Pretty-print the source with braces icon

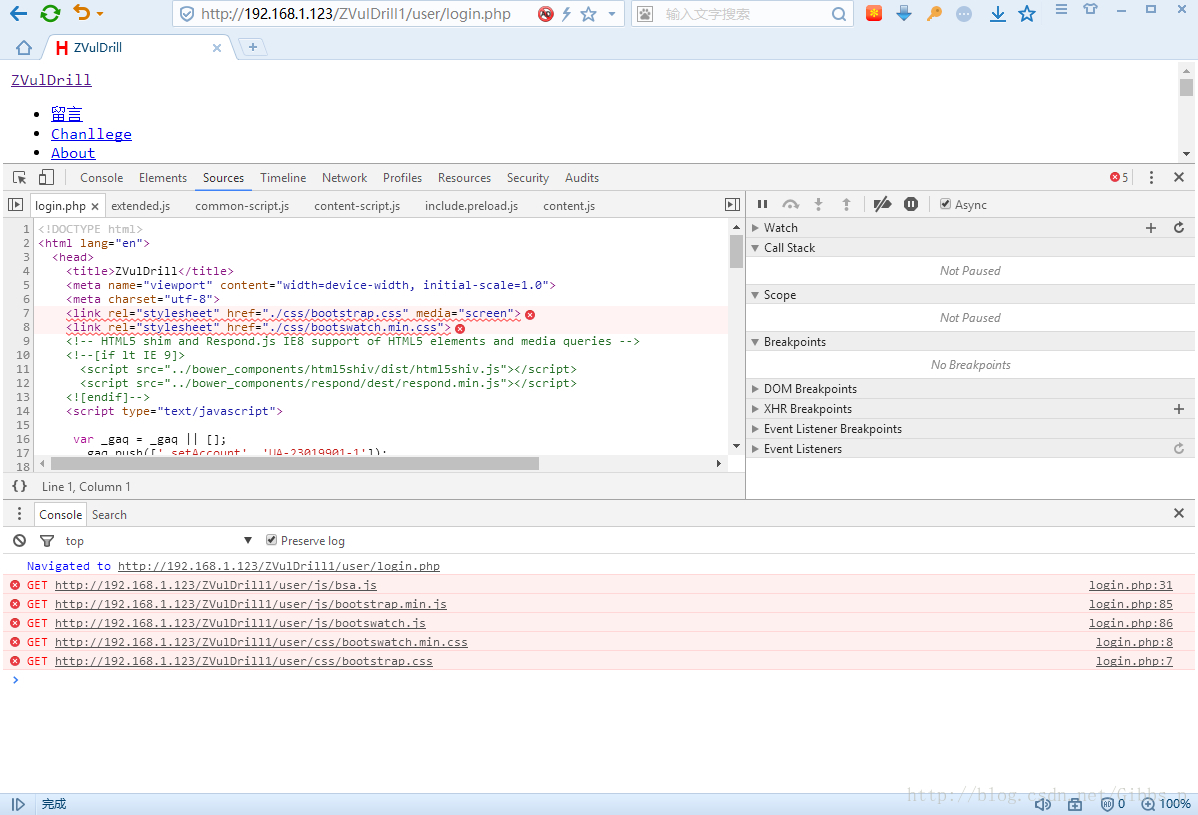click(x=20, y=486)
